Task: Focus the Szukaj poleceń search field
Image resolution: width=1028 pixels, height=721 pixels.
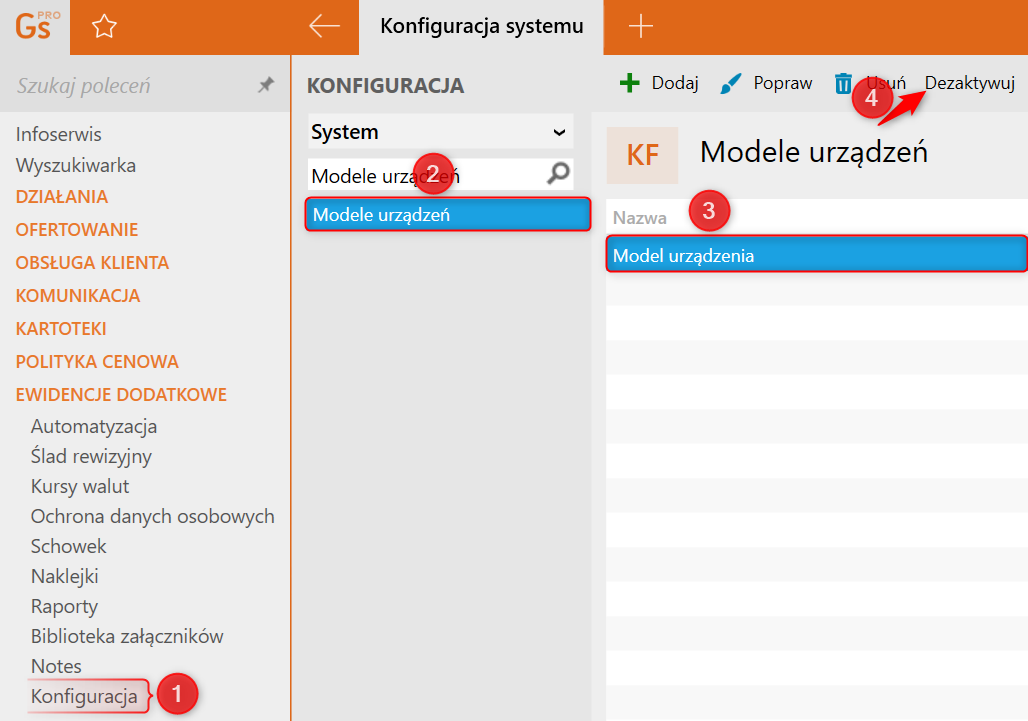Action: point(130,86)
